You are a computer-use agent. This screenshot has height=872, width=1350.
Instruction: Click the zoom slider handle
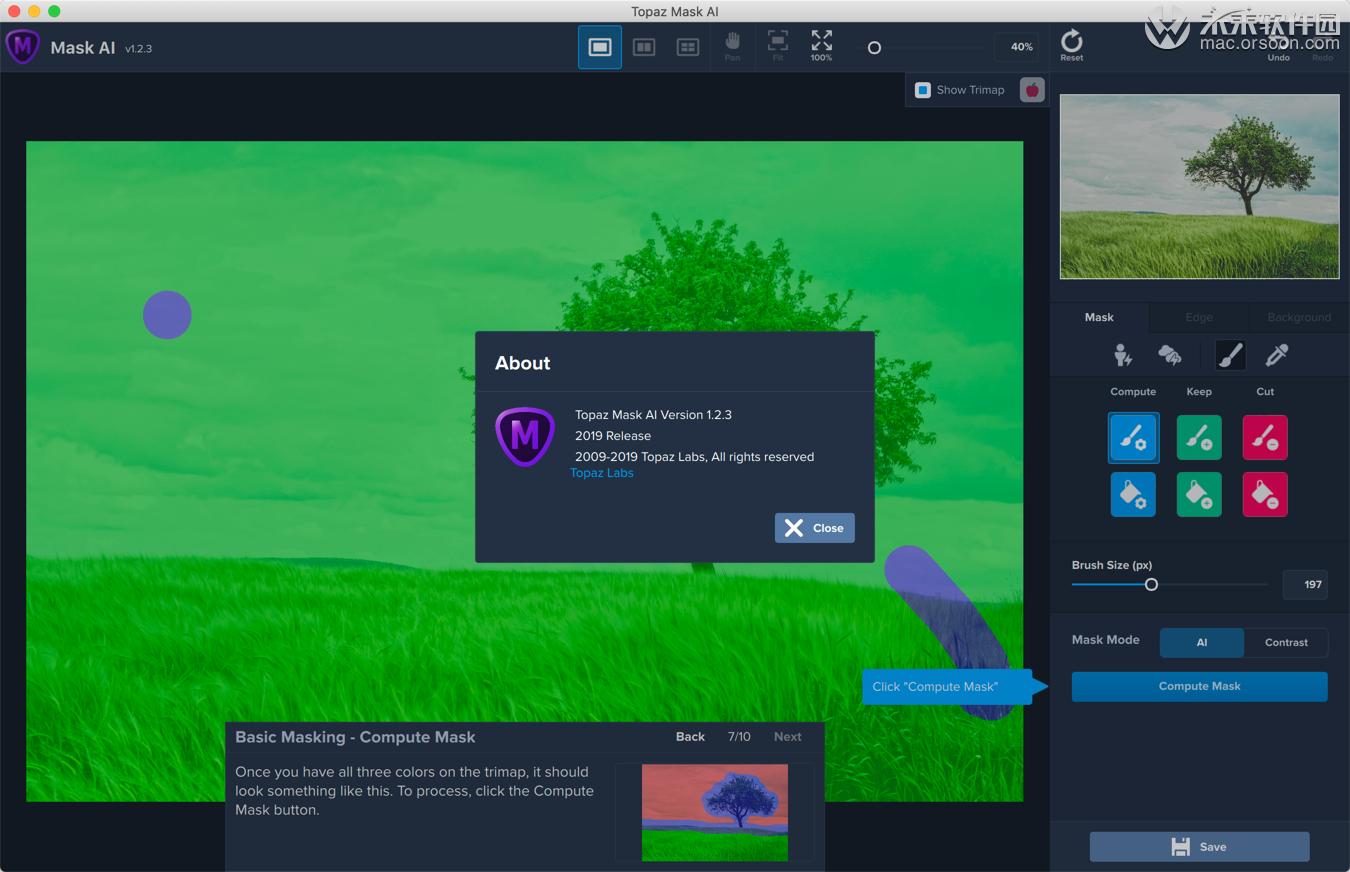point(874,47)
